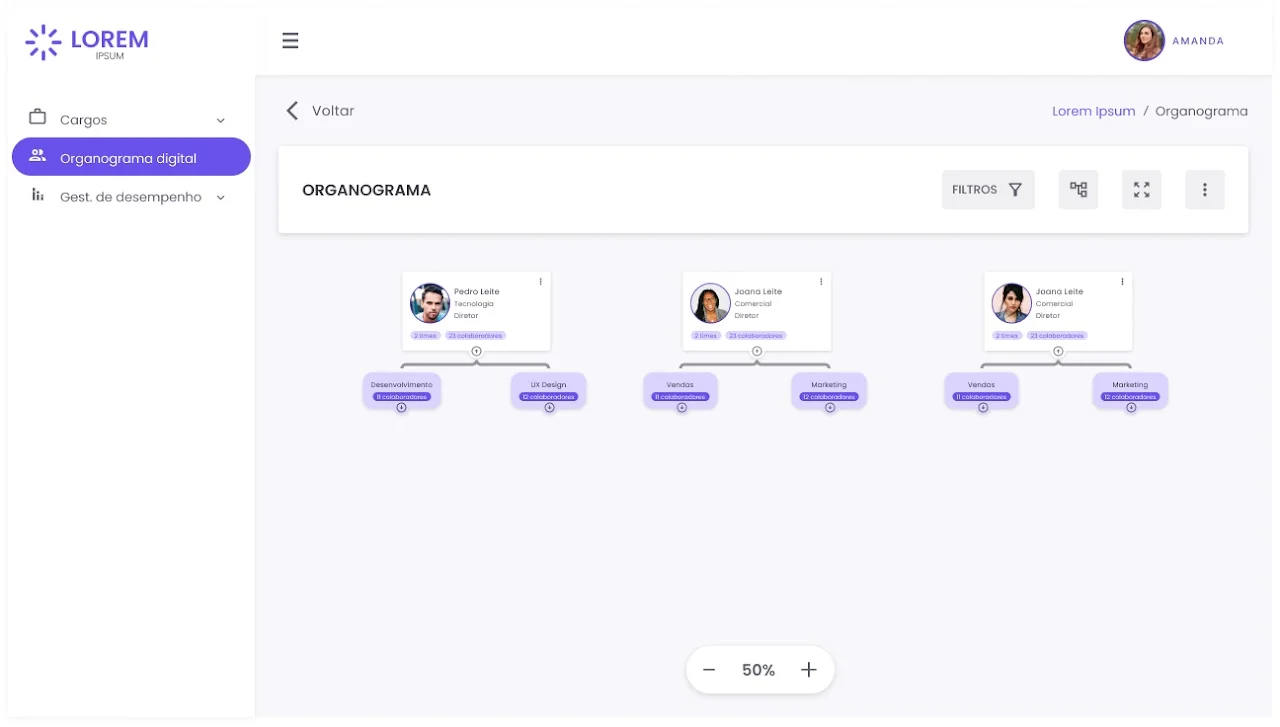Click the 2 times badge on Pedro Leite card
The image size is (1280, 727).
(425, 336)
